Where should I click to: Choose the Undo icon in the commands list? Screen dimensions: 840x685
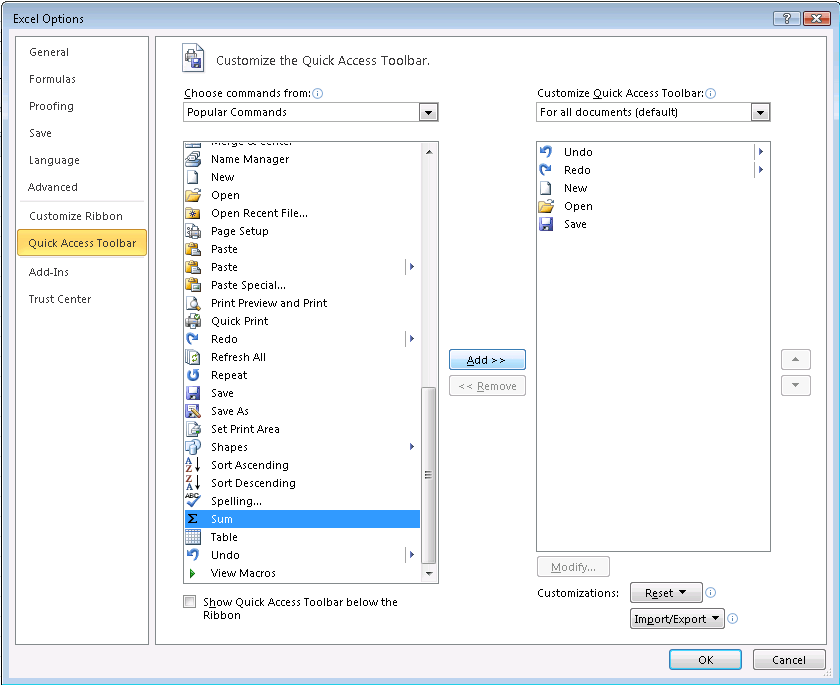193,555
